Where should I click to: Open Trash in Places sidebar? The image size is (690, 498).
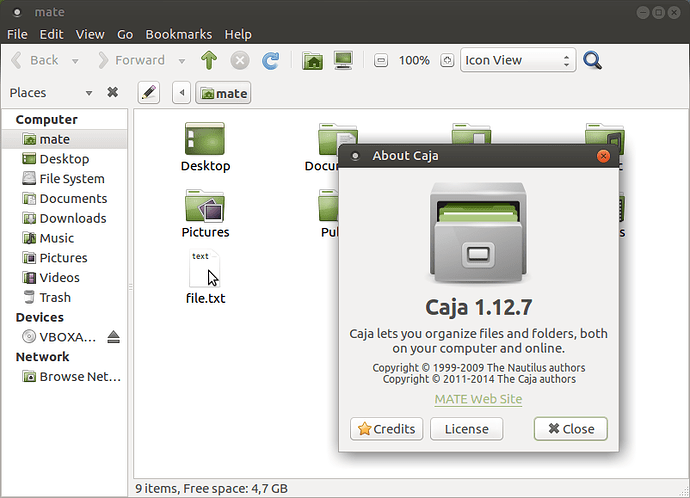click(x=64, y=297)
